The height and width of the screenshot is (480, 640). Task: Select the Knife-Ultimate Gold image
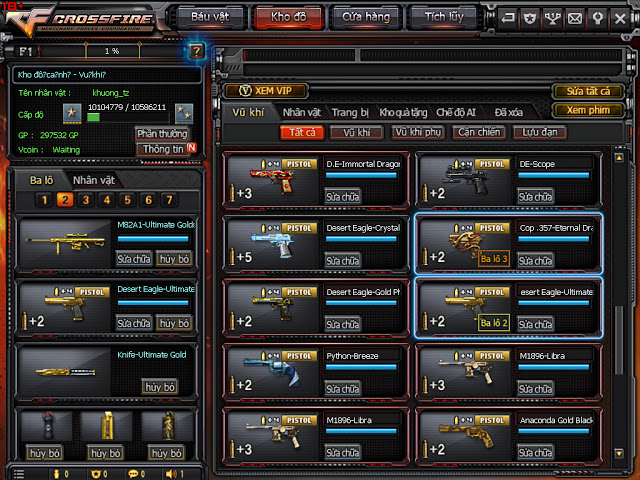click(65, 372)
